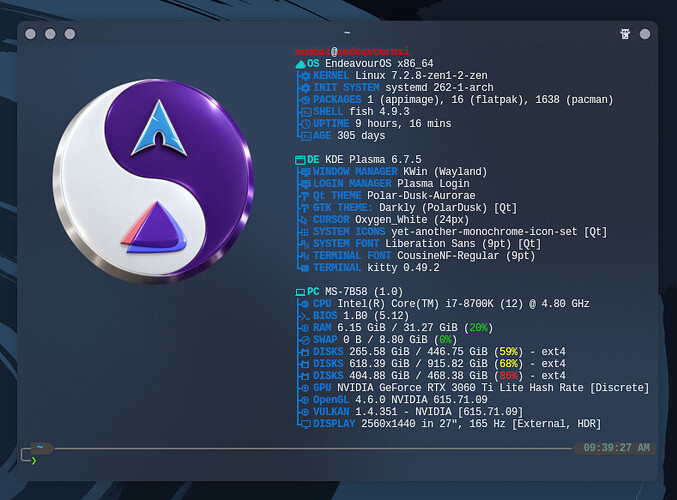This screenshot has width=677, height=500.
Task: Click the text 'systemd 262-1-arch'
Action: tap(439, 88)
